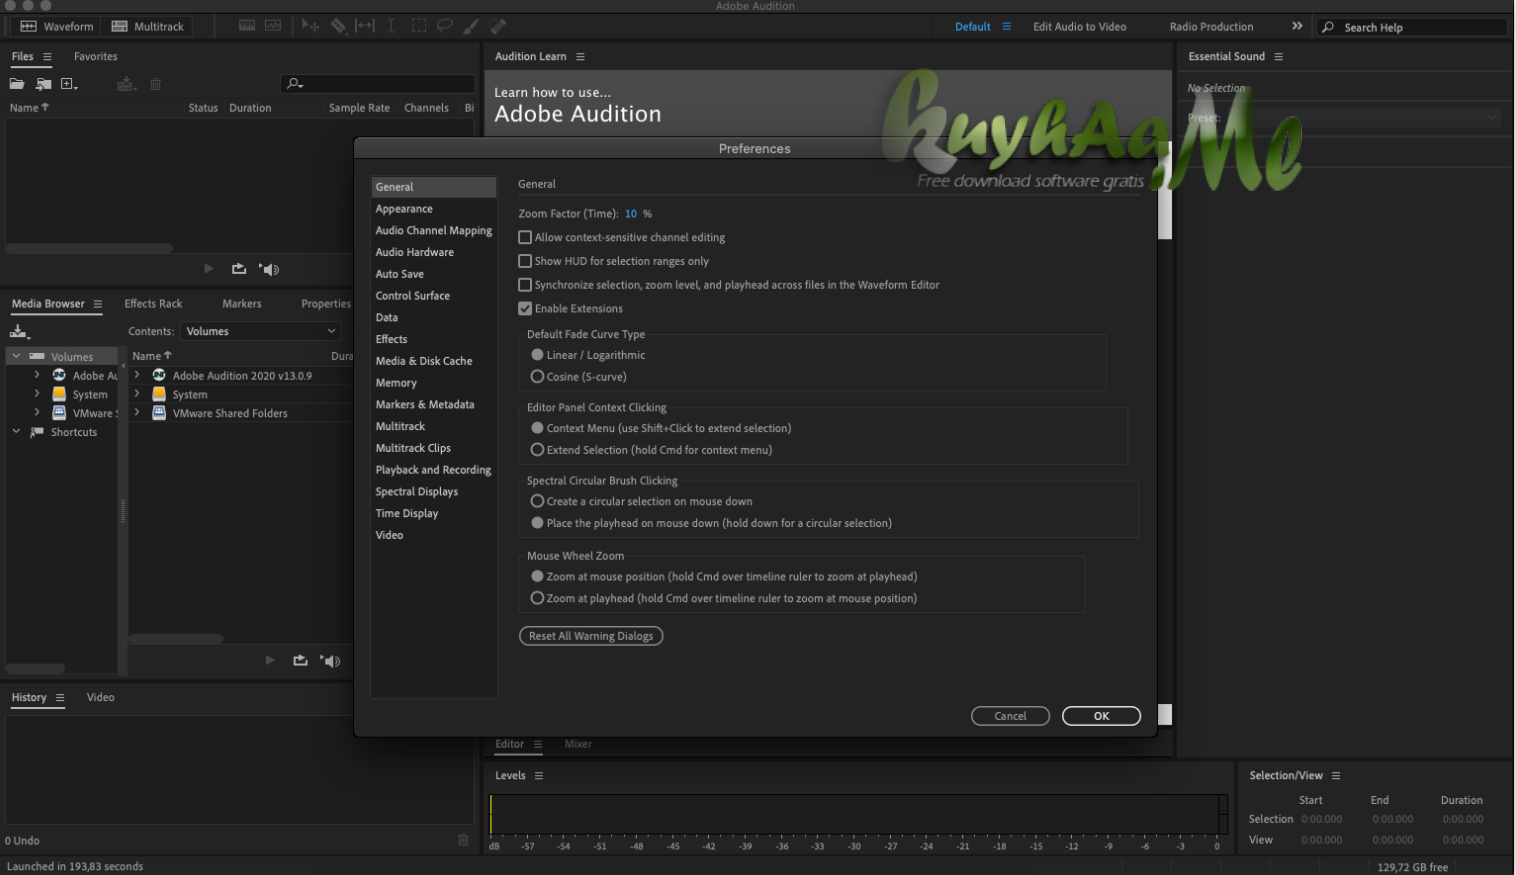
Task: Select the Paintbrush Selection tool
Action: click(471, 26)
